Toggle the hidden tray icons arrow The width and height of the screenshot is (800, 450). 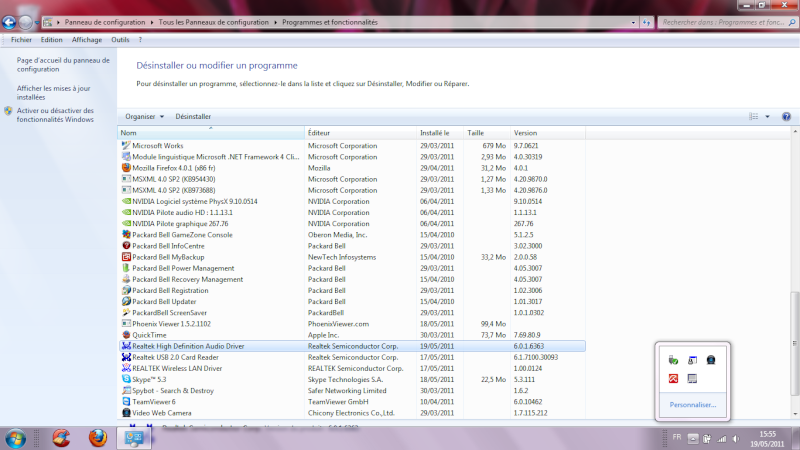(692, 439)
